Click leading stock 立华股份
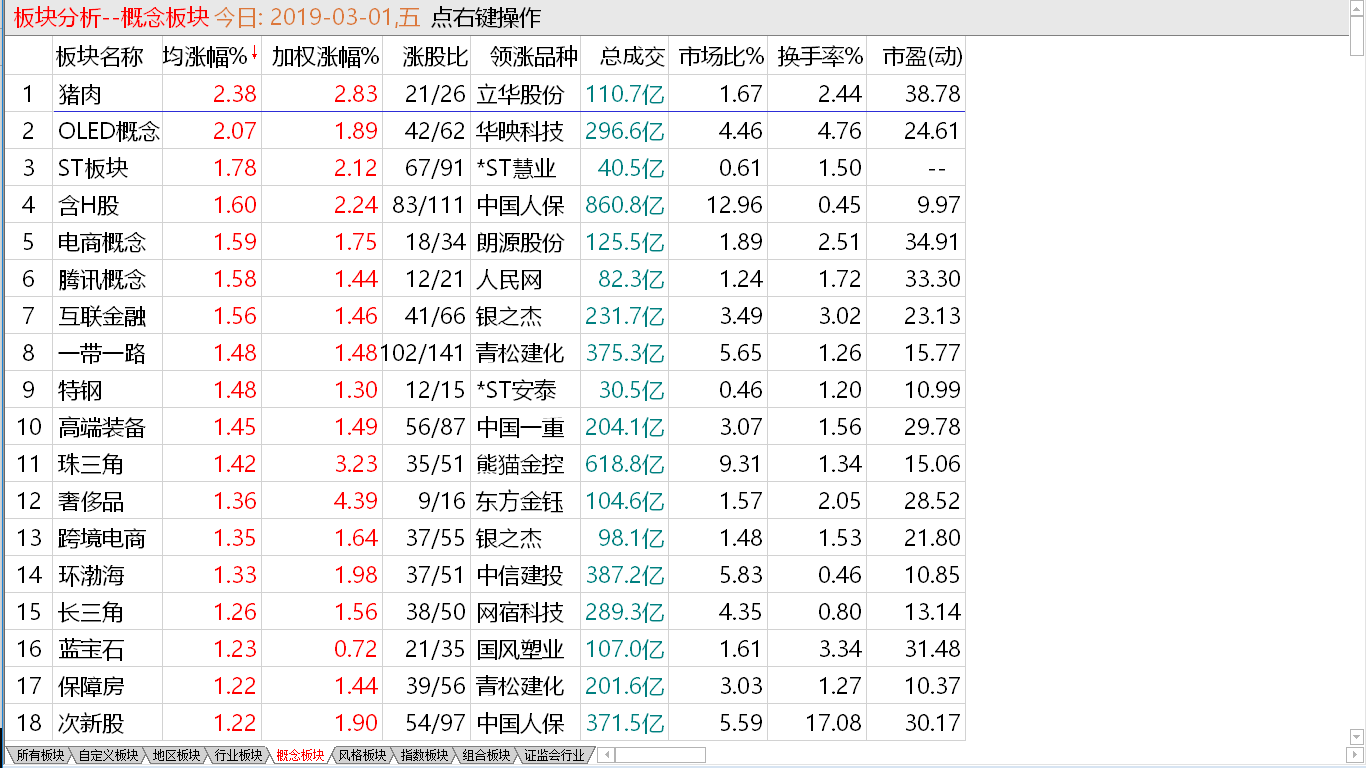Viewport: 1366px width, 768px height. tap(520, 94)
